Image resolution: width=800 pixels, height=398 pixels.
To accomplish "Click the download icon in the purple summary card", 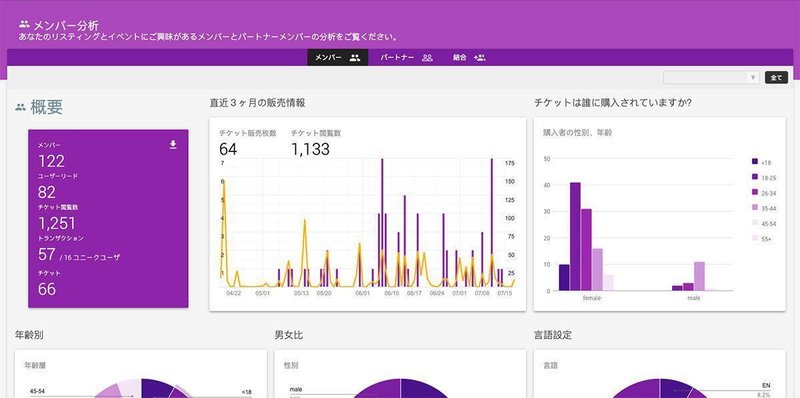I will click(173, 145).
